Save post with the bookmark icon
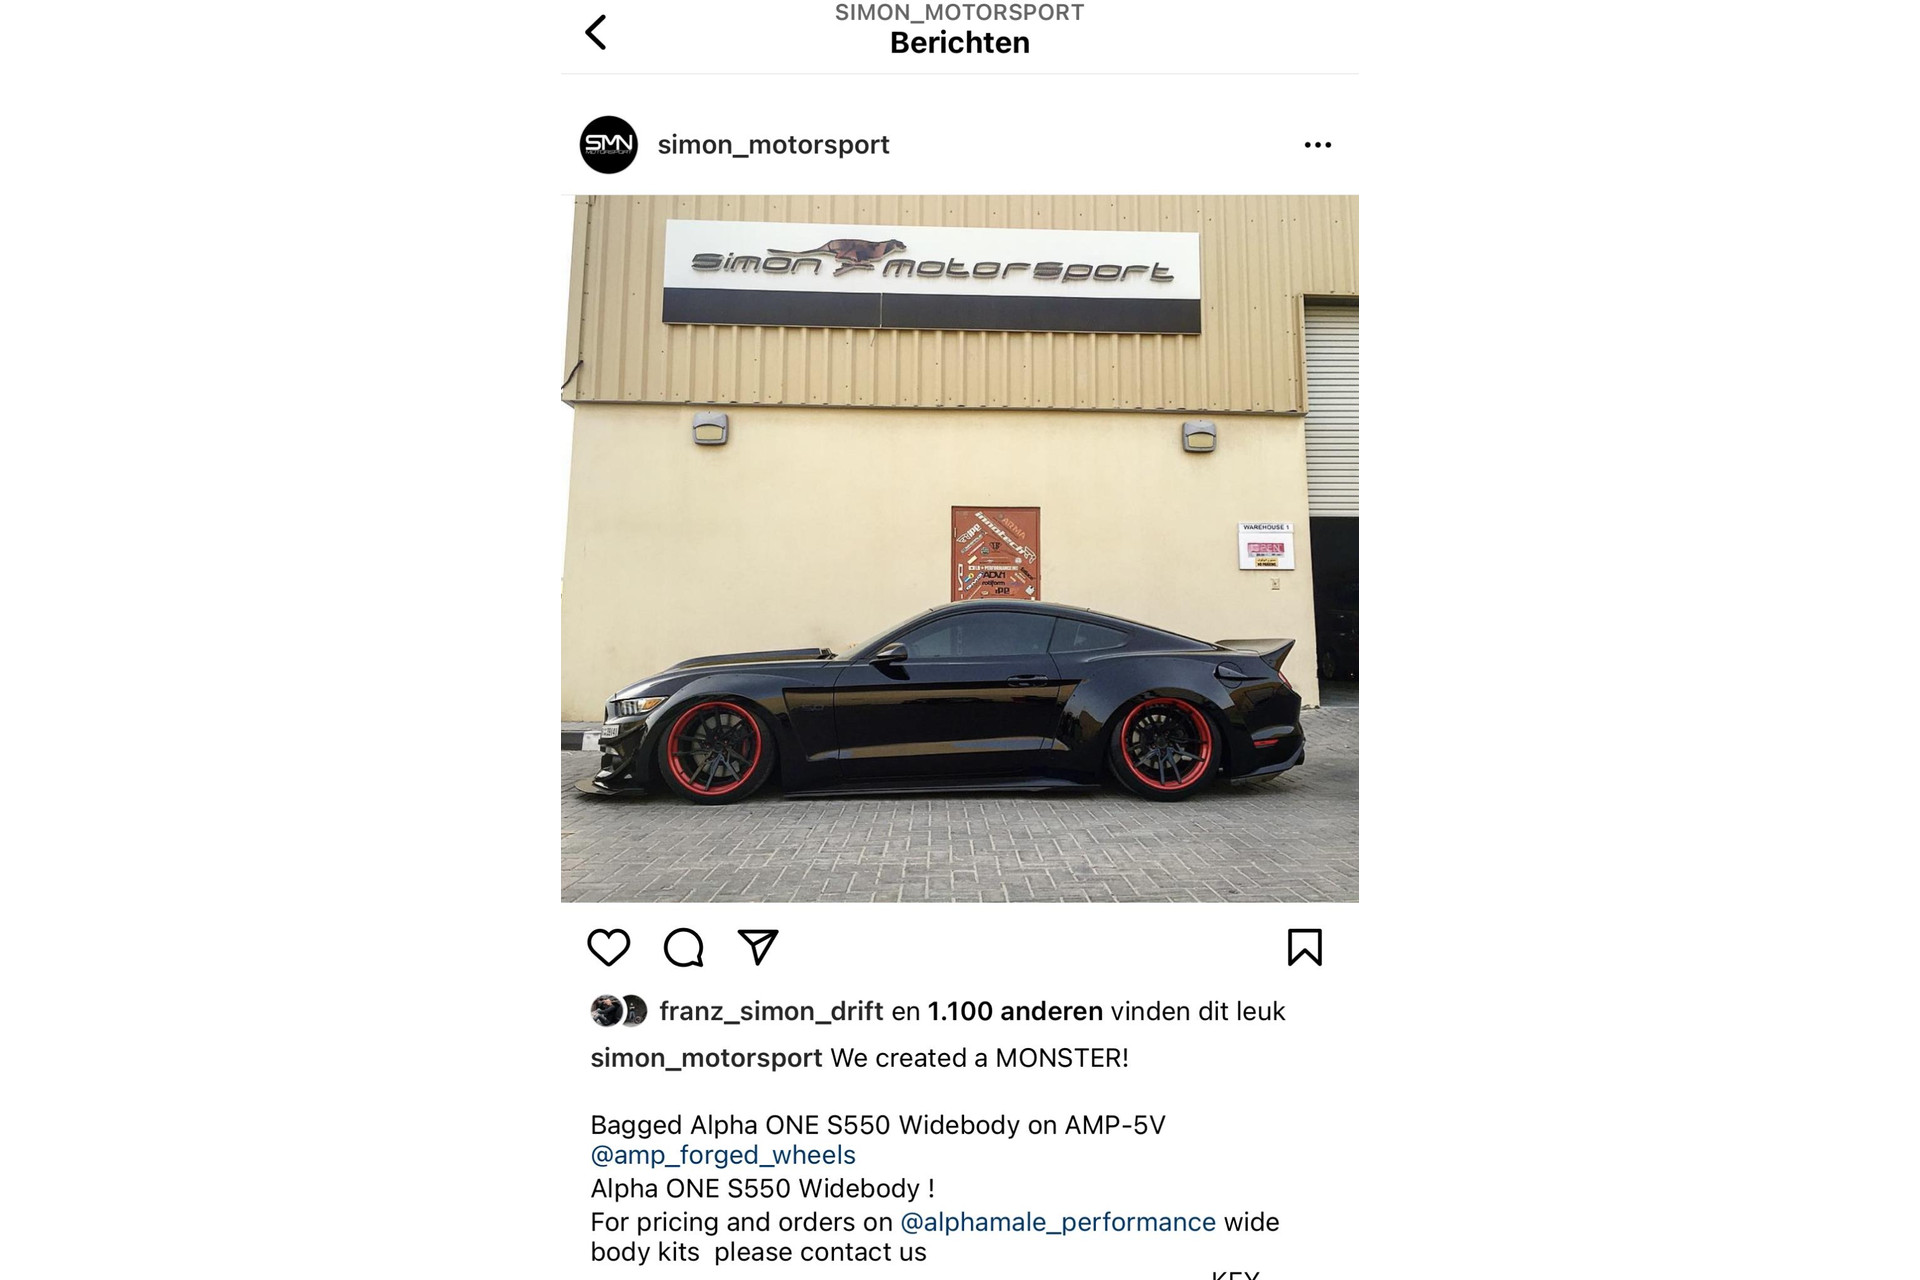1920x1280 pixels. (x=1304, y=947)
